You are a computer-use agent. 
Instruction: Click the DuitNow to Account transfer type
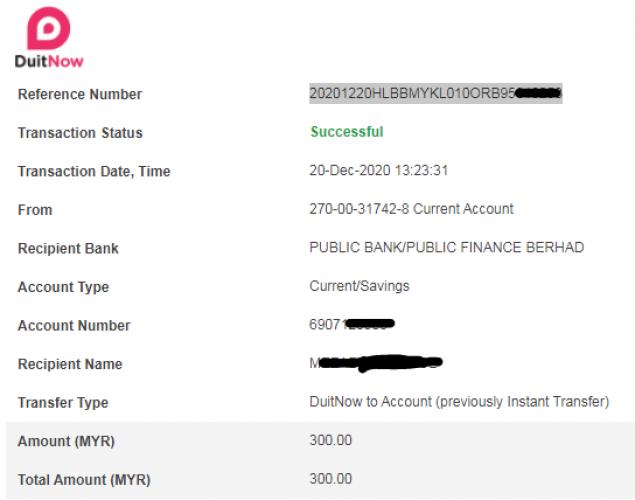pos(459,402)
